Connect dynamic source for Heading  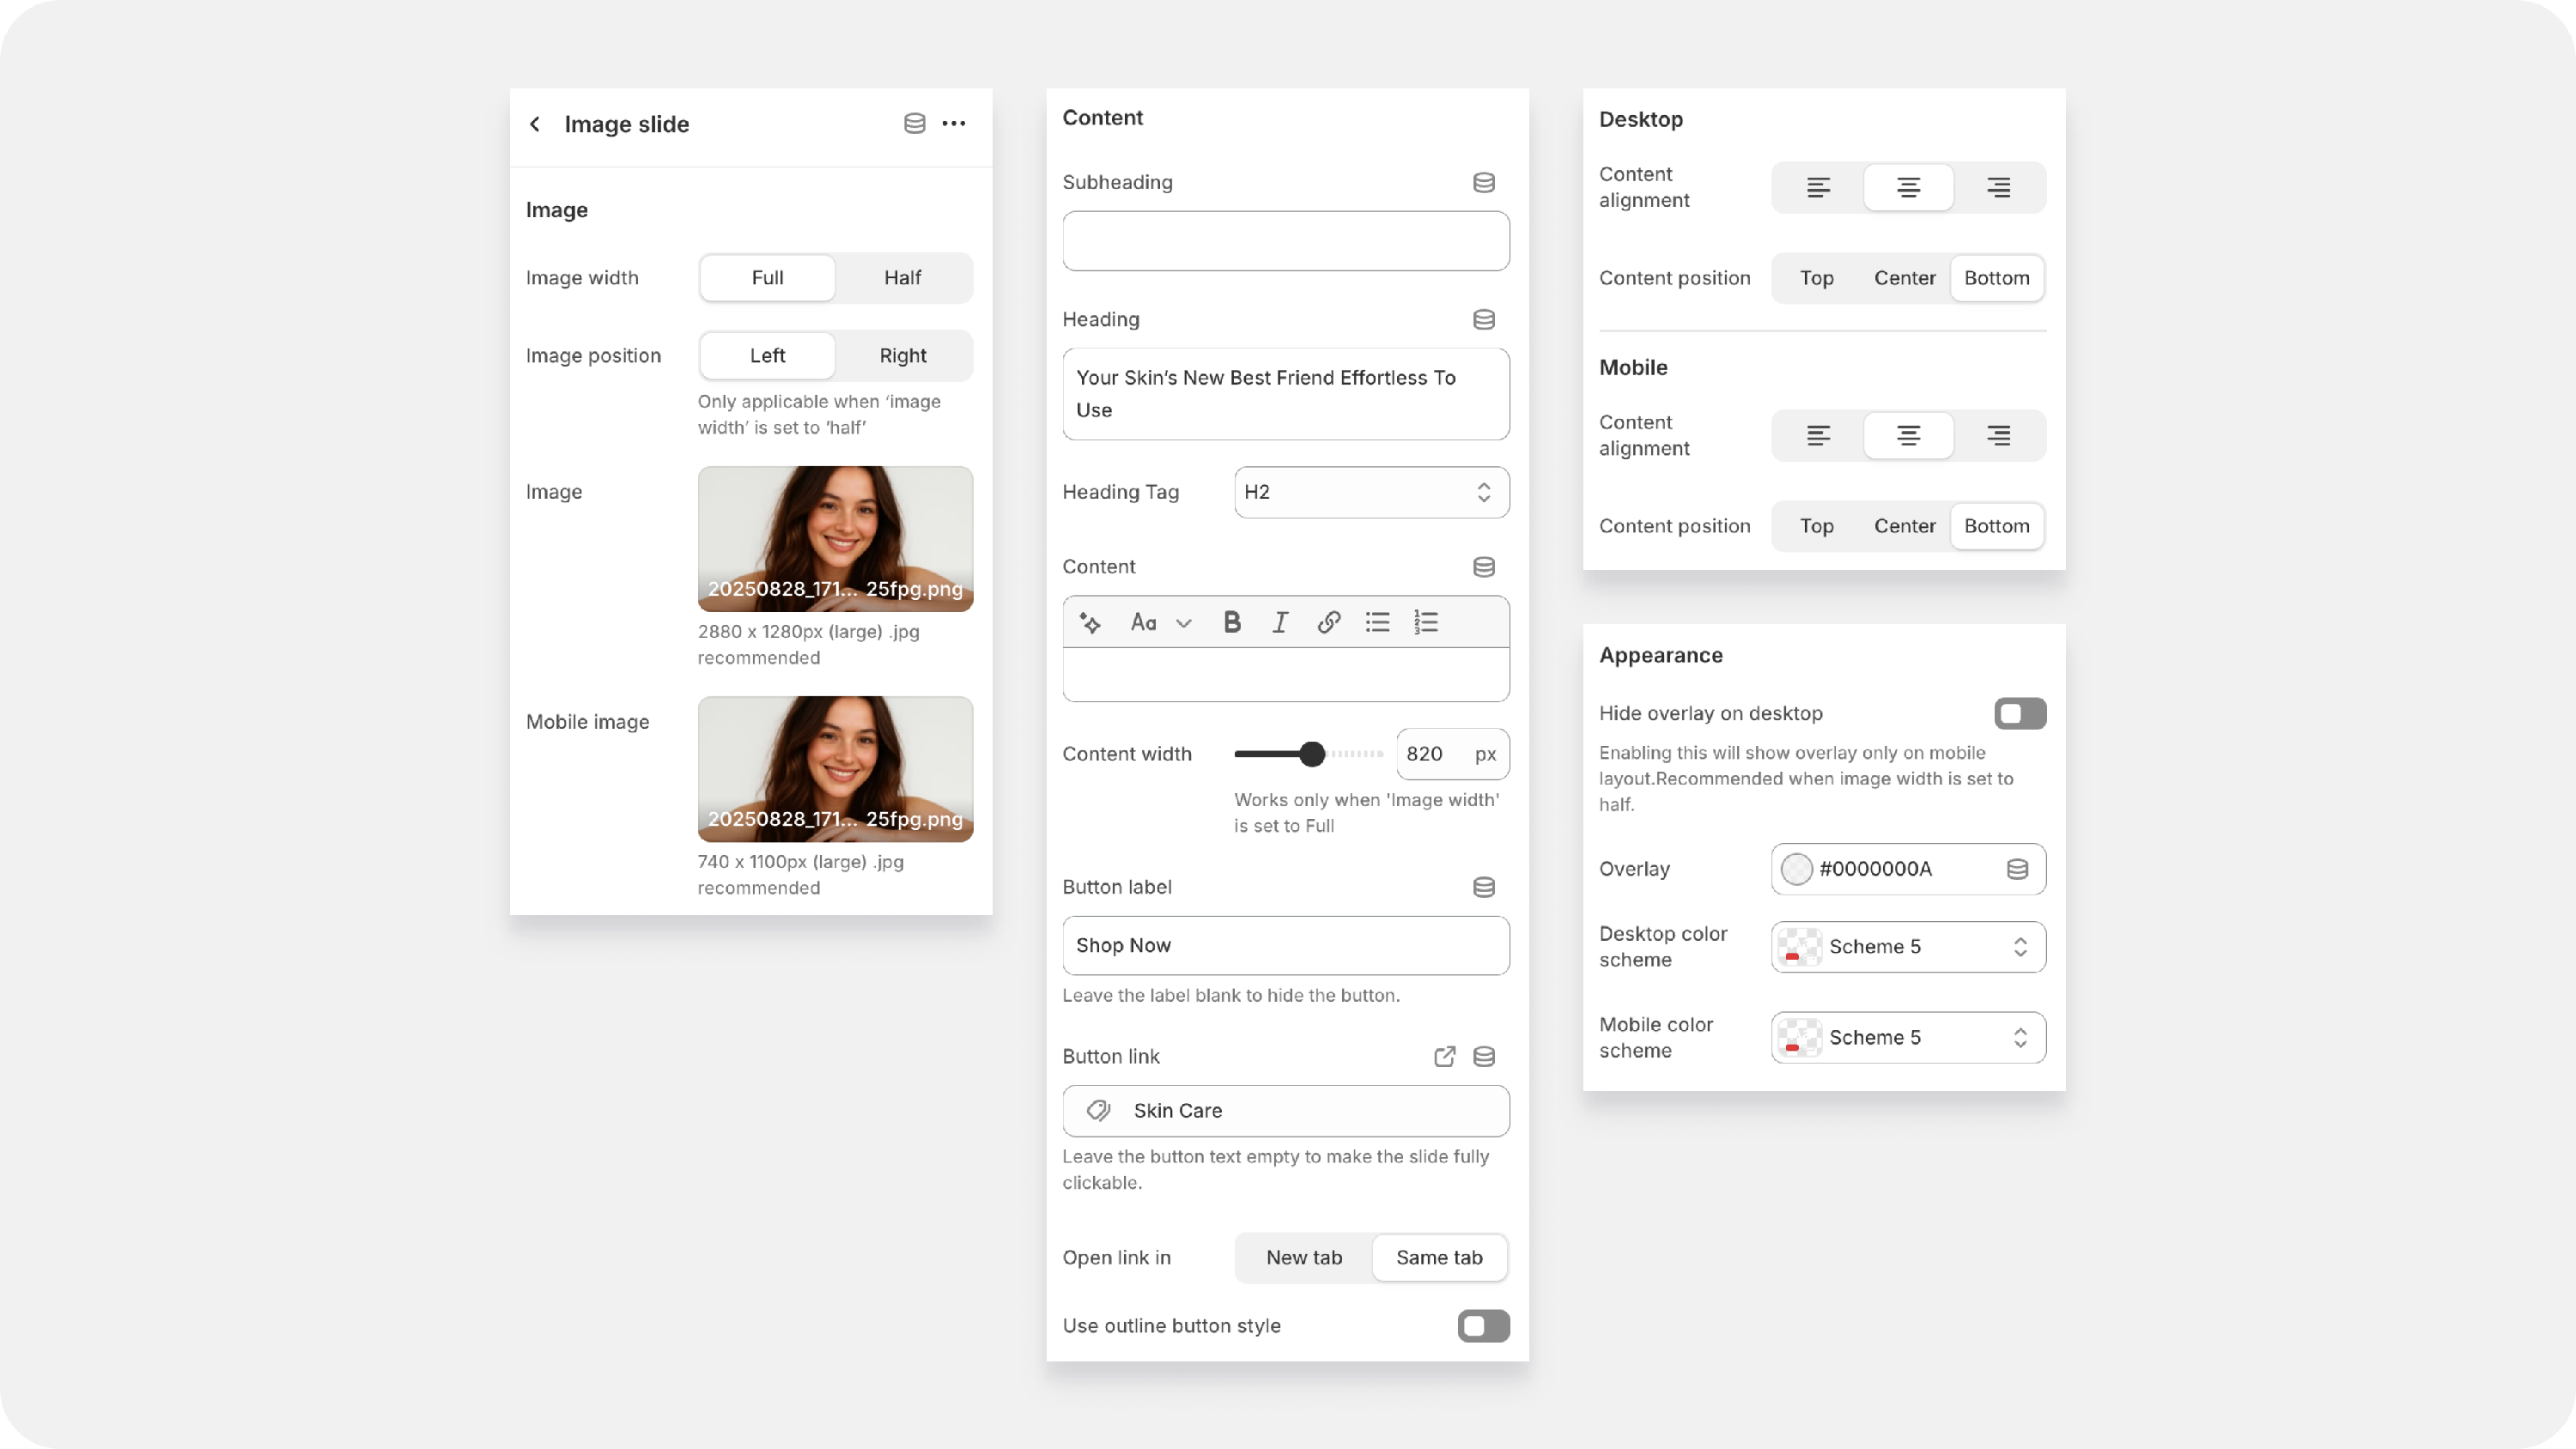[1484, 319]
